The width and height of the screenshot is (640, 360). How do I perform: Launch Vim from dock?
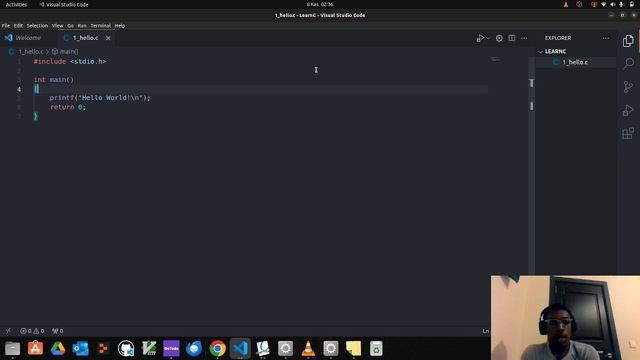(149, 349)
